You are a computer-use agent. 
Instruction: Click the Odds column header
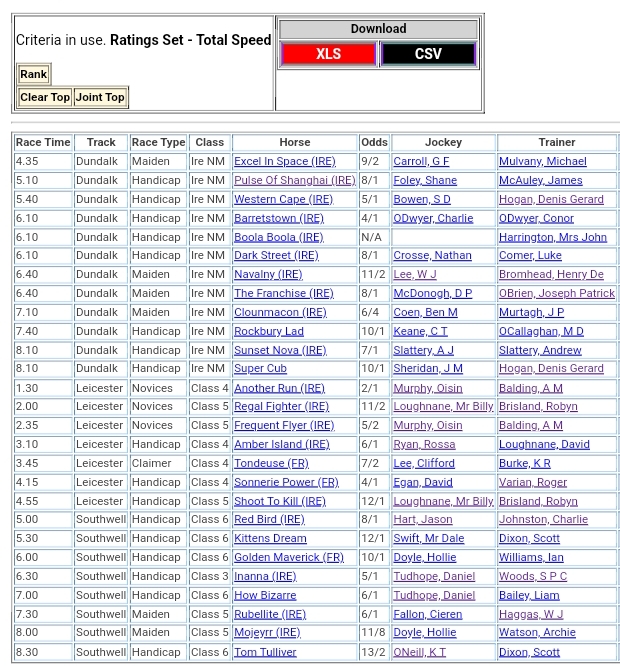click(374, 142)
